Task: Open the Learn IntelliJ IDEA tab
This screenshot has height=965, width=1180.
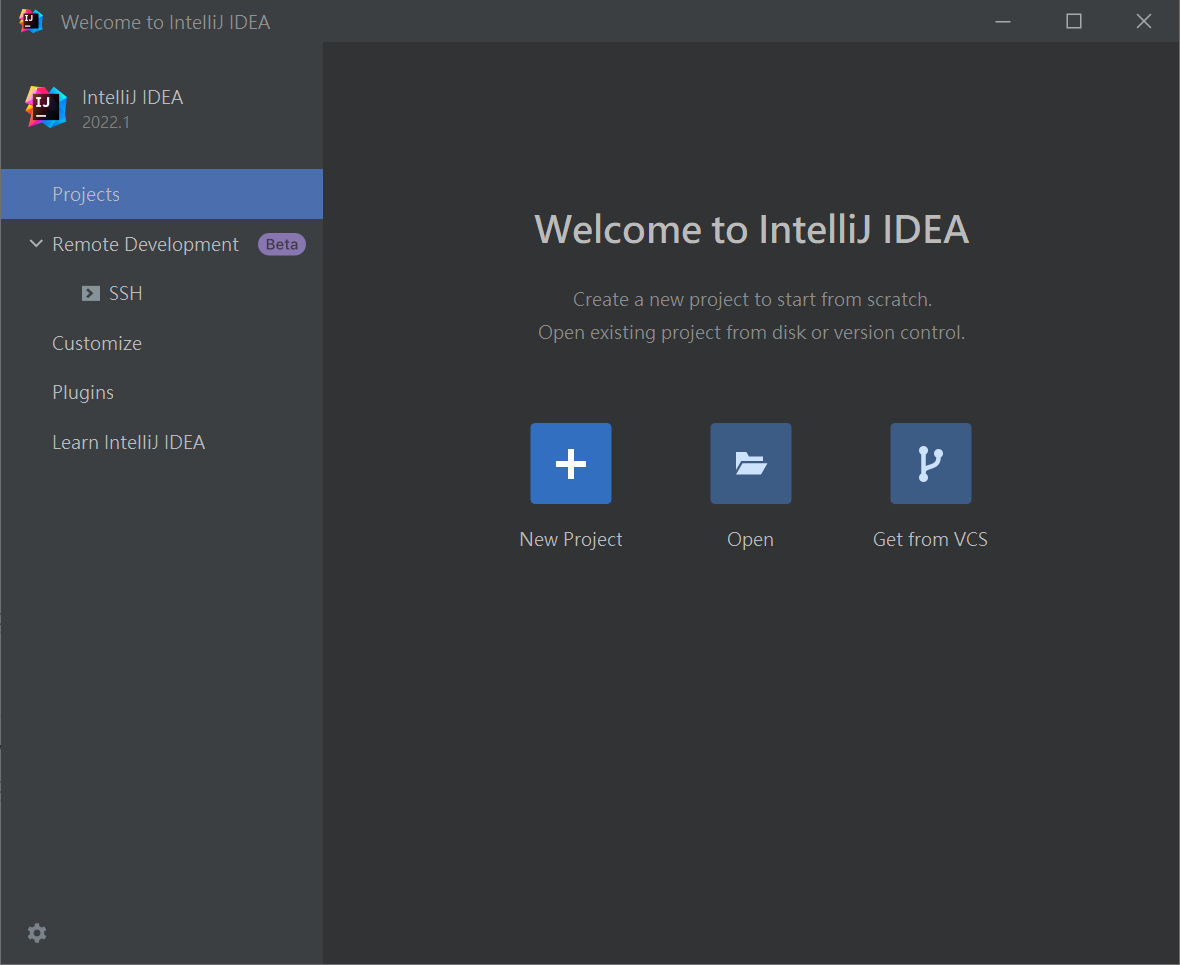Action: (x=128, y=442)
